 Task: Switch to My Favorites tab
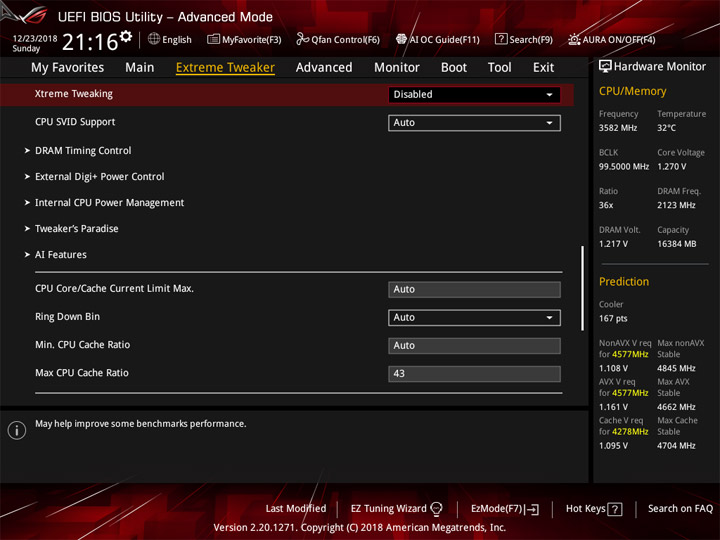click(68, 68)
